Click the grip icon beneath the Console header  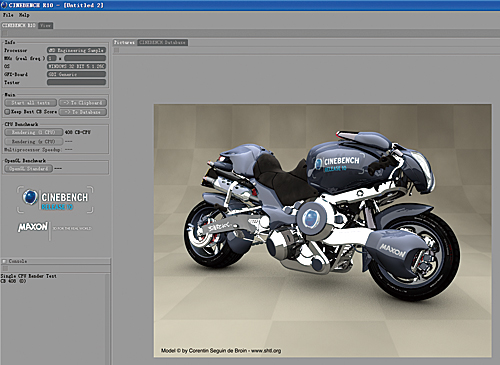tap(5, 268)
